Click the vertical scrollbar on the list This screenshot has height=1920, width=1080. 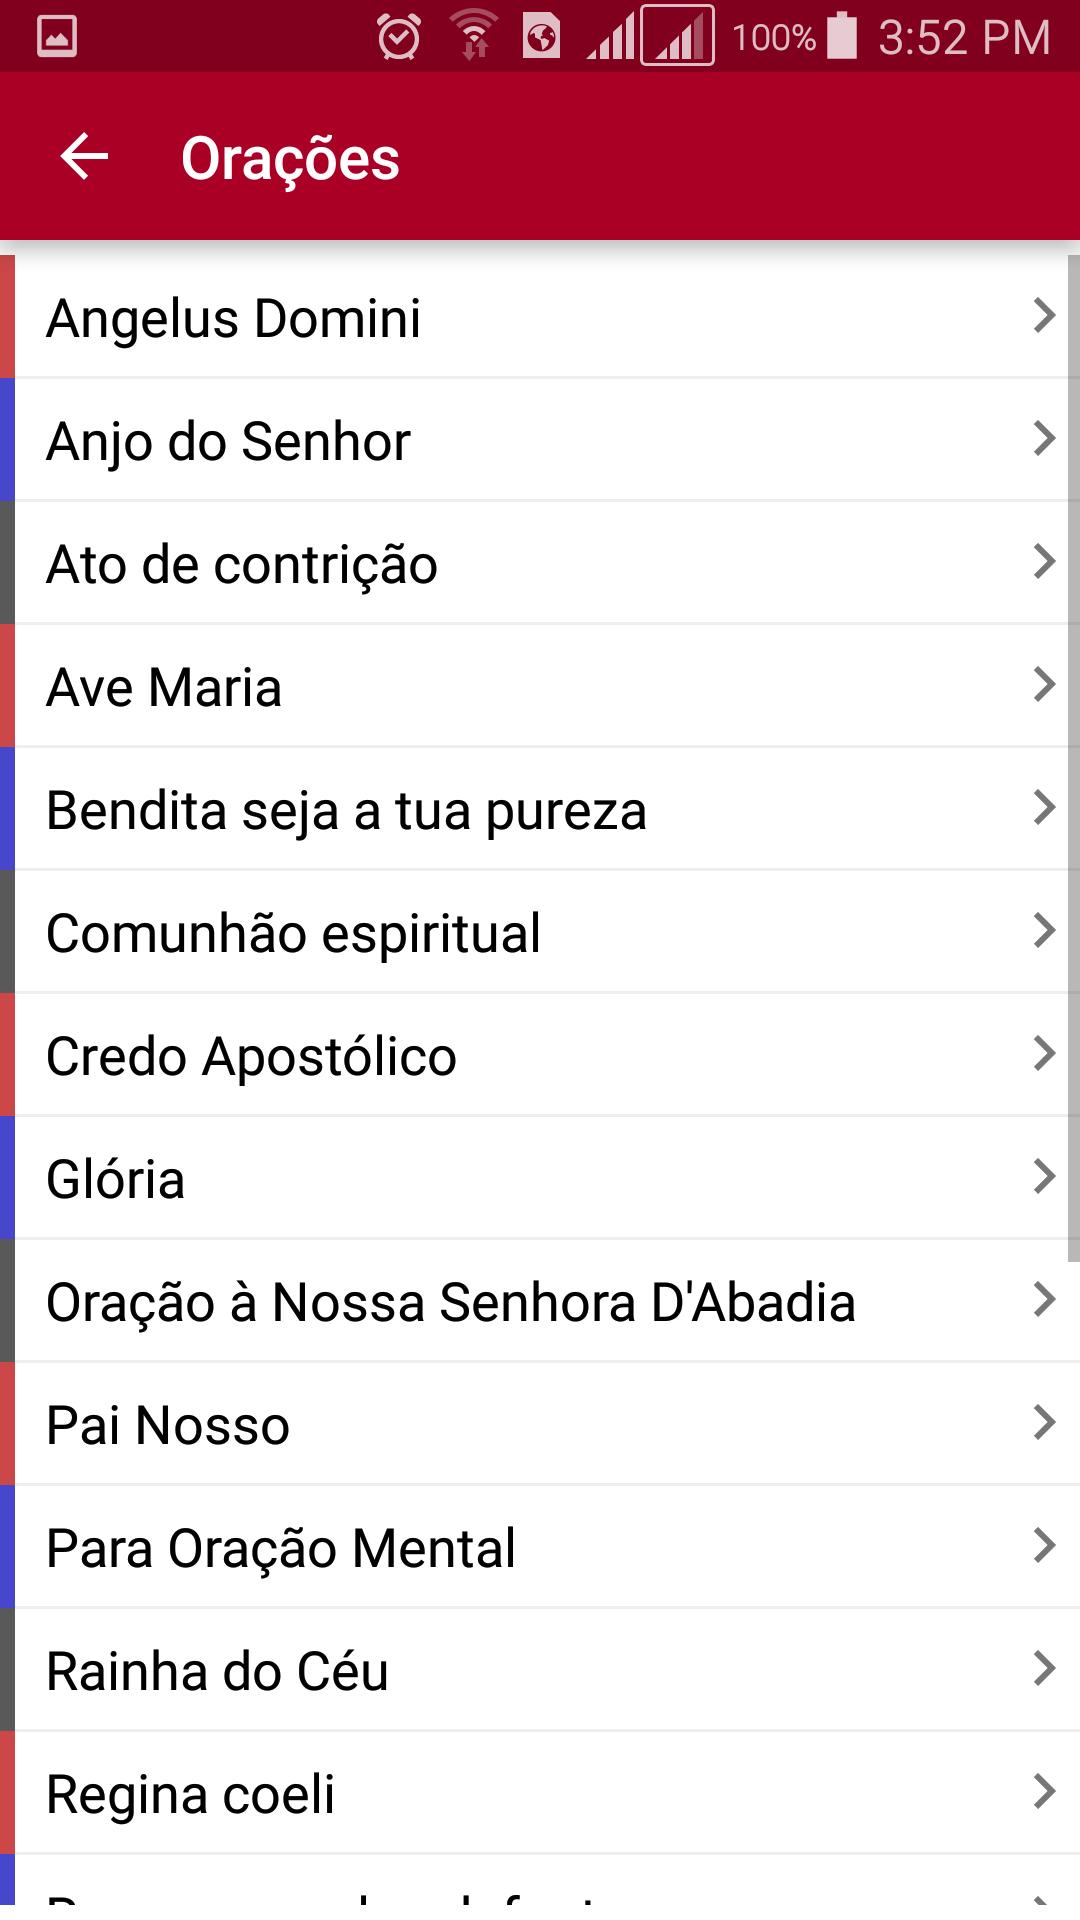tap(1074, 758)
